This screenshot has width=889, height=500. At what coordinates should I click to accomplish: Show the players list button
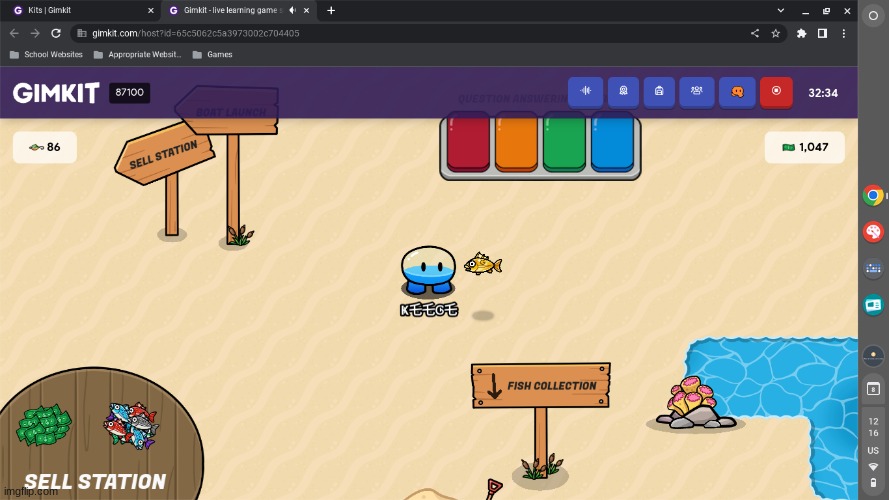pyautogui.click(x=697, y=92)
